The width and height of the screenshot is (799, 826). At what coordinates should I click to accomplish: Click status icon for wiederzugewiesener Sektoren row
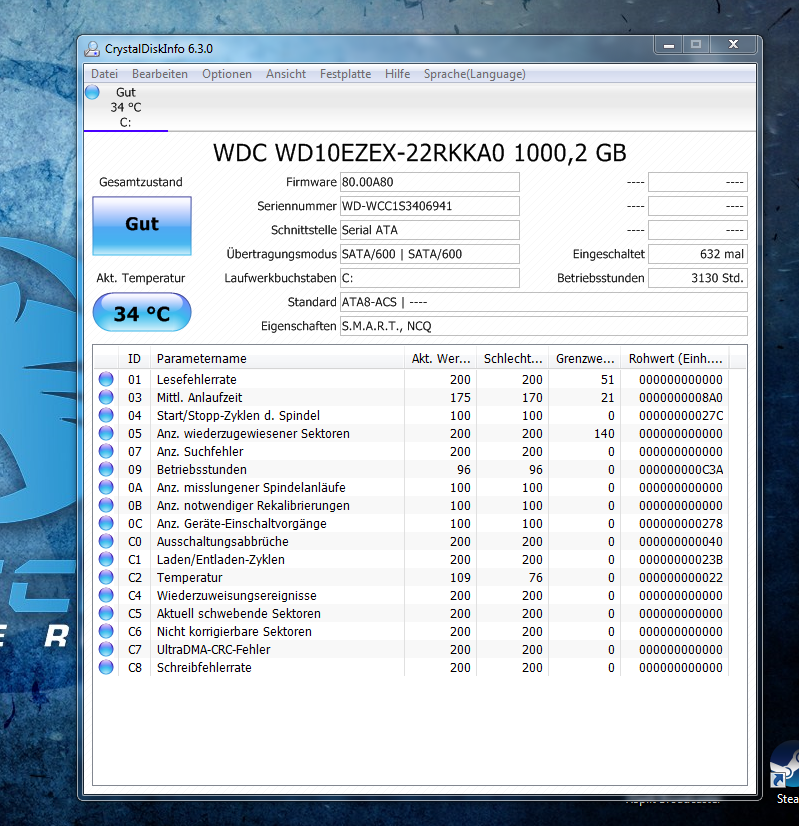tap(106, 433)
